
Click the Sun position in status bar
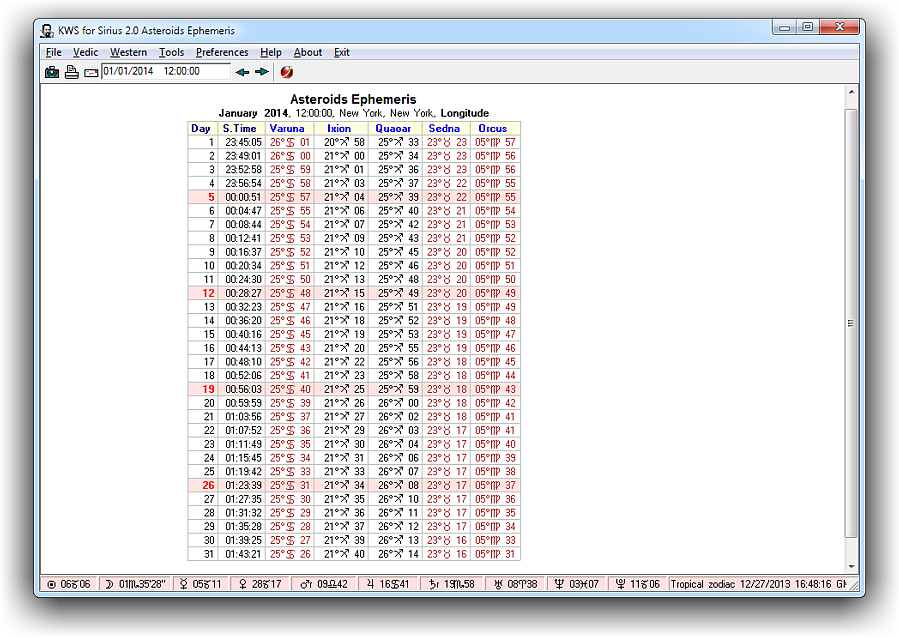69,584
